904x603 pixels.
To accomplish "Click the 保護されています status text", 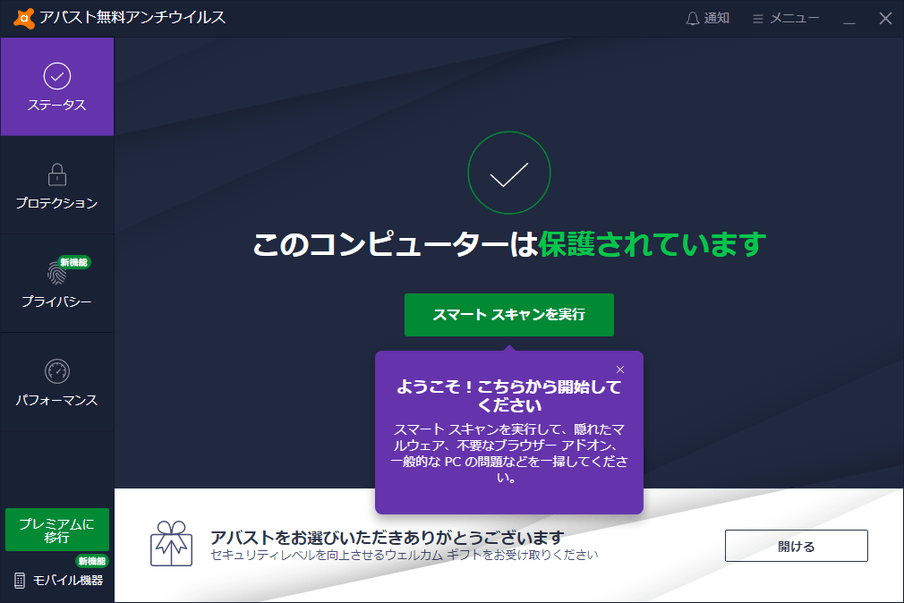I will click(652, 244).
